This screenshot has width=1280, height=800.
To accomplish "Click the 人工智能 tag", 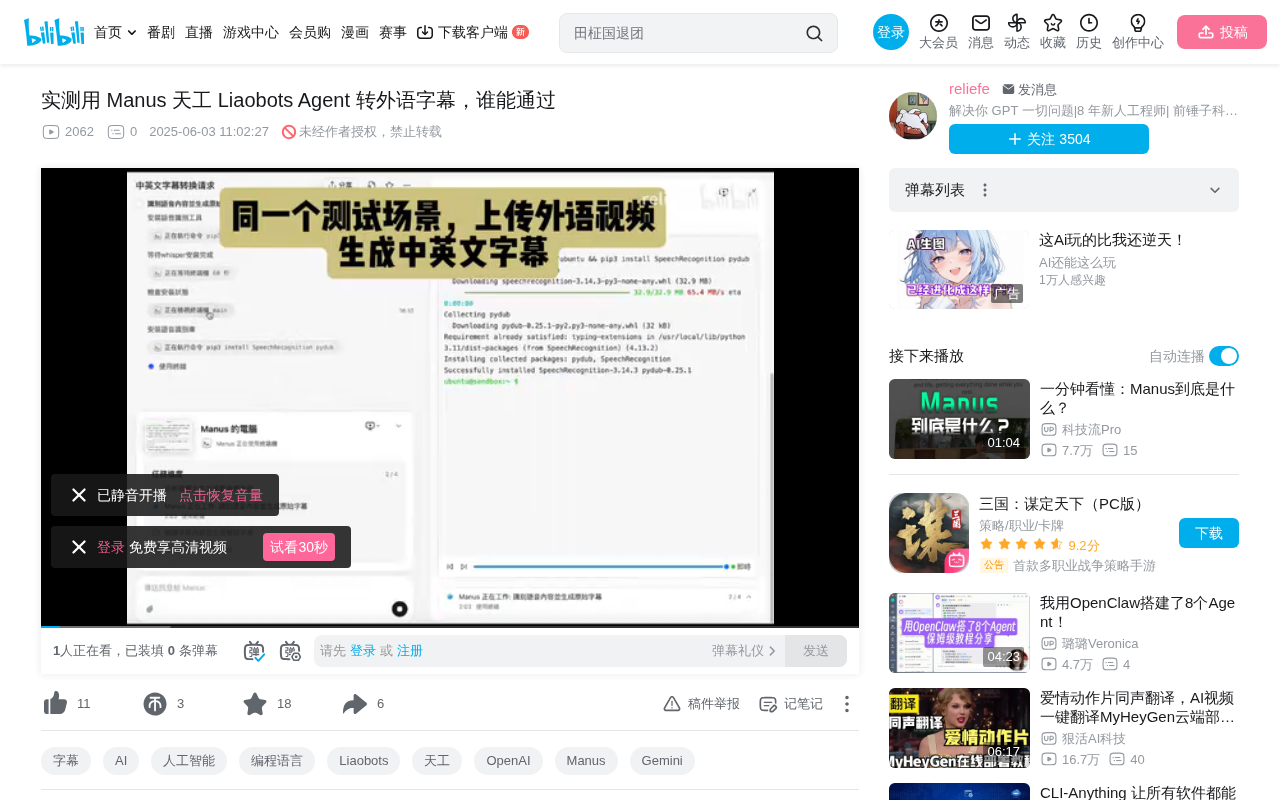I will (x=189, y=761).
